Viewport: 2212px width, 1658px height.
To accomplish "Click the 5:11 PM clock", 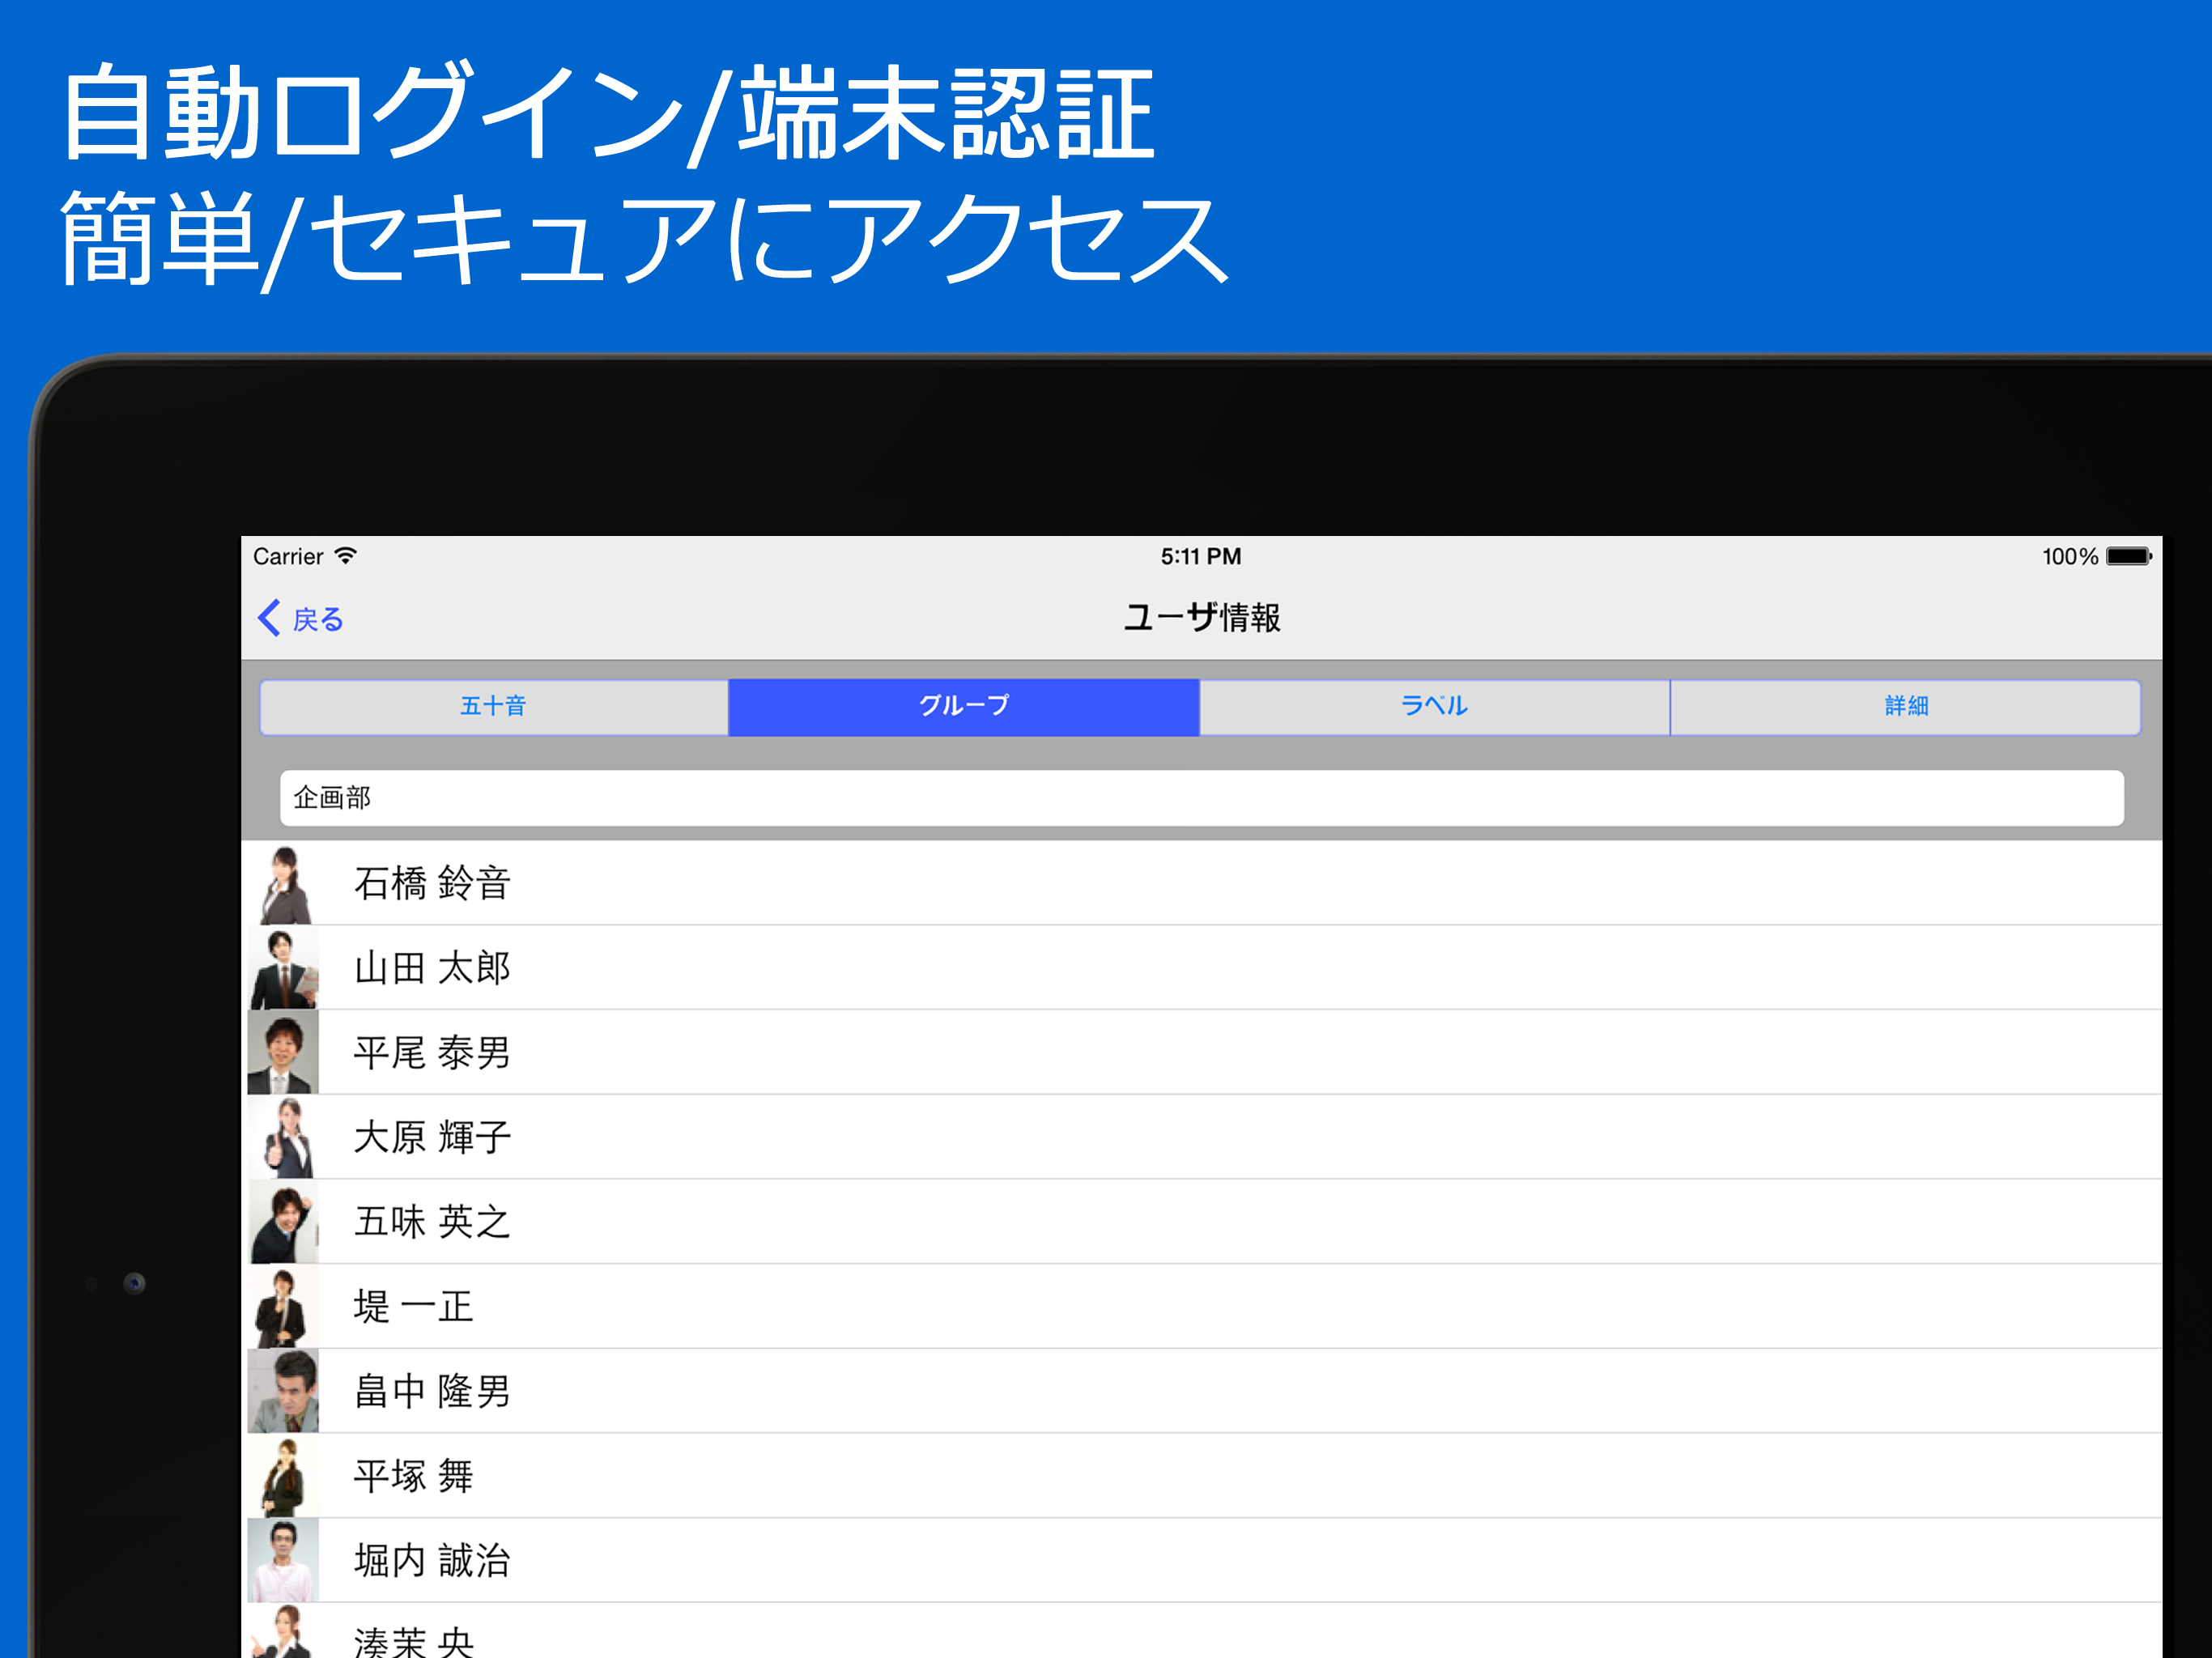I will pos(1201,556).
